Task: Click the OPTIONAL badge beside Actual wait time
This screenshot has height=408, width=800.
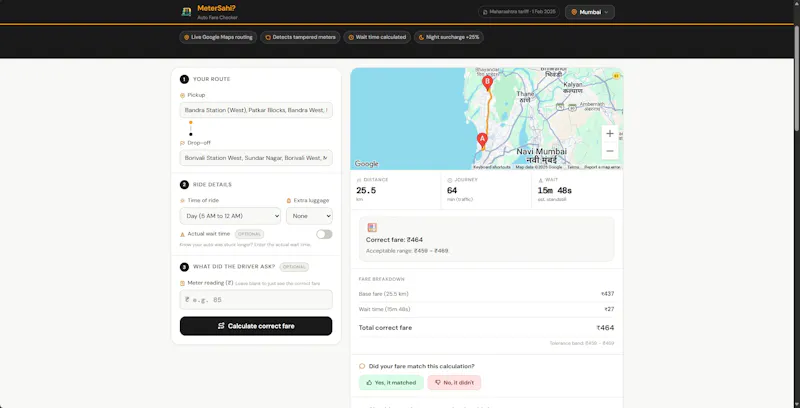Action: click(x=249, y=234)
